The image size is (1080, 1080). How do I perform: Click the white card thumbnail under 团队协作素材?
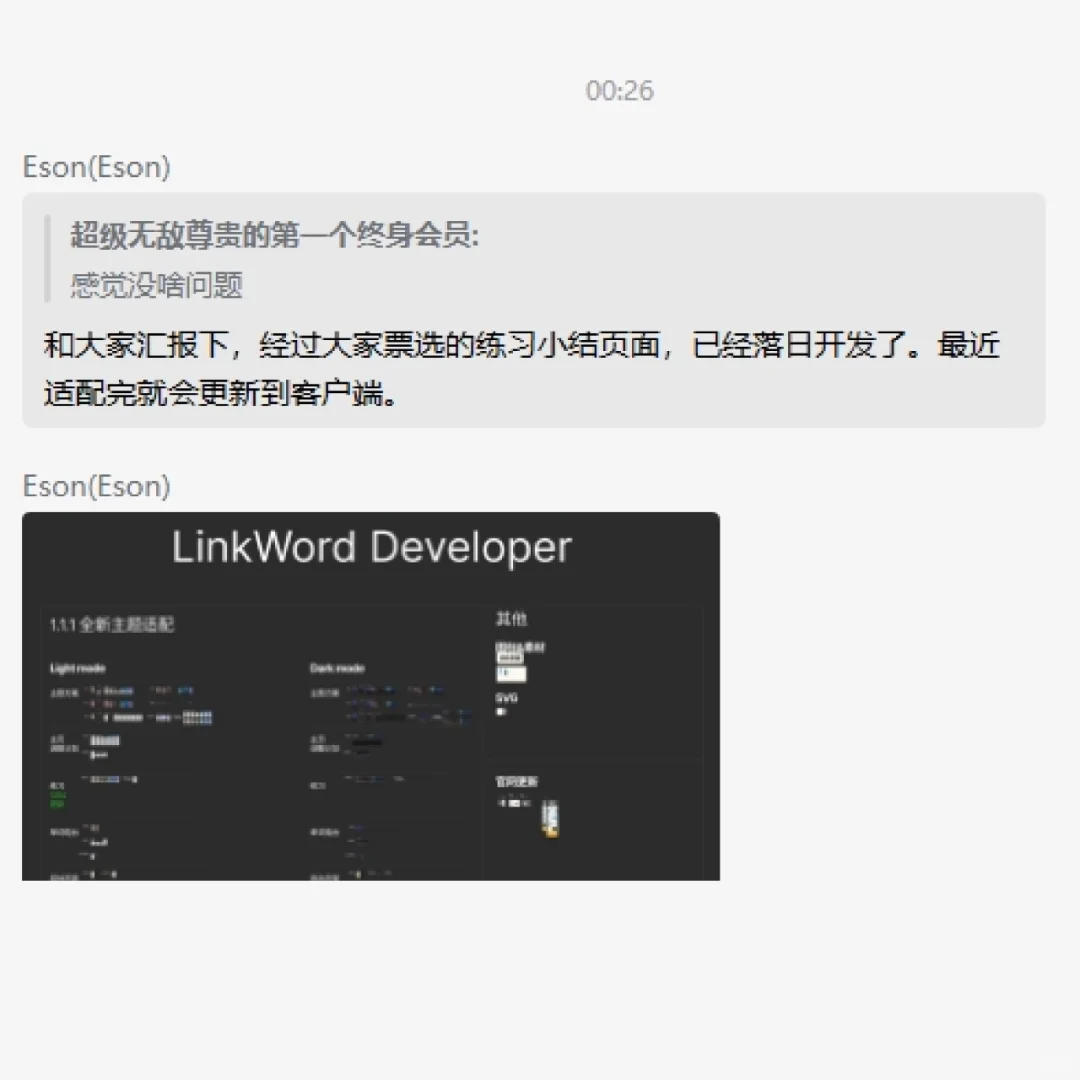(x=511, y=674)
